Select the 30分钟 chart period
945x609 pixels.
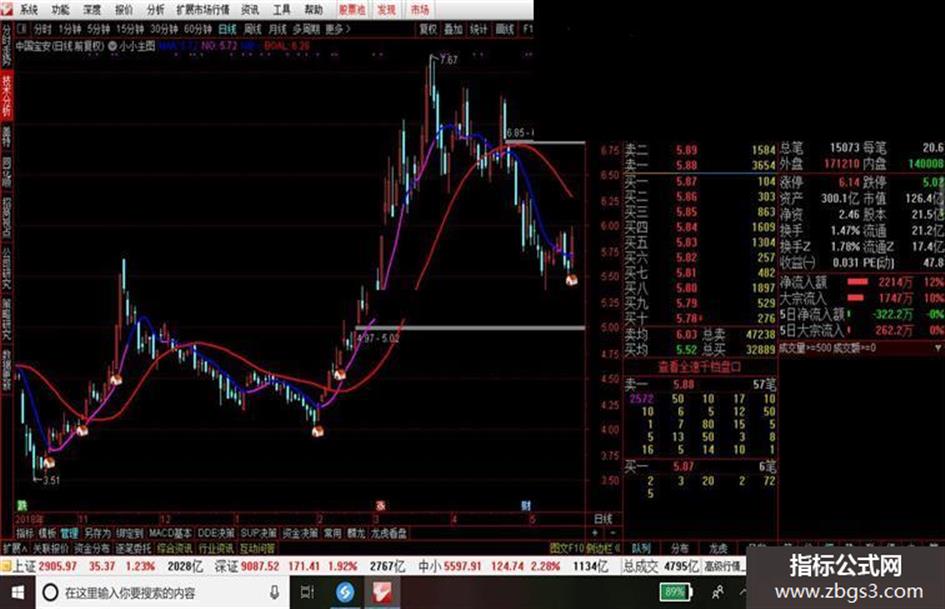[164, 29]
